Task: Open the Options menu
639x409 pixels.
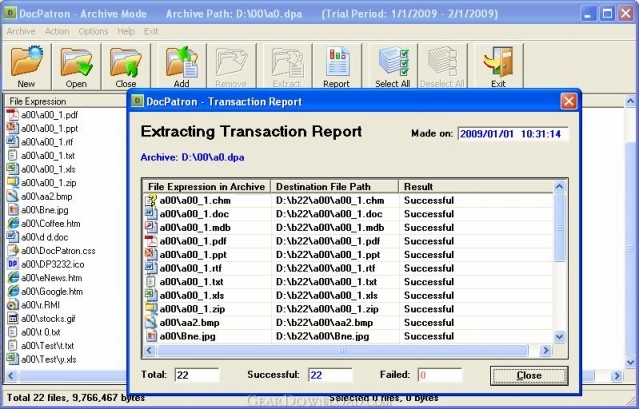Action: pos(93,31)
